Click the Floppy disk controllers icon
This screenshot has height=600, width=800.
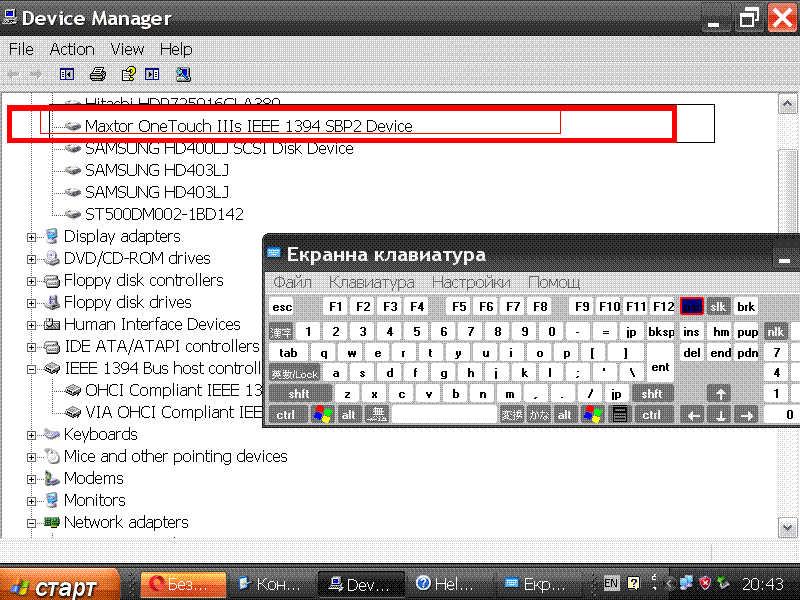52,281
